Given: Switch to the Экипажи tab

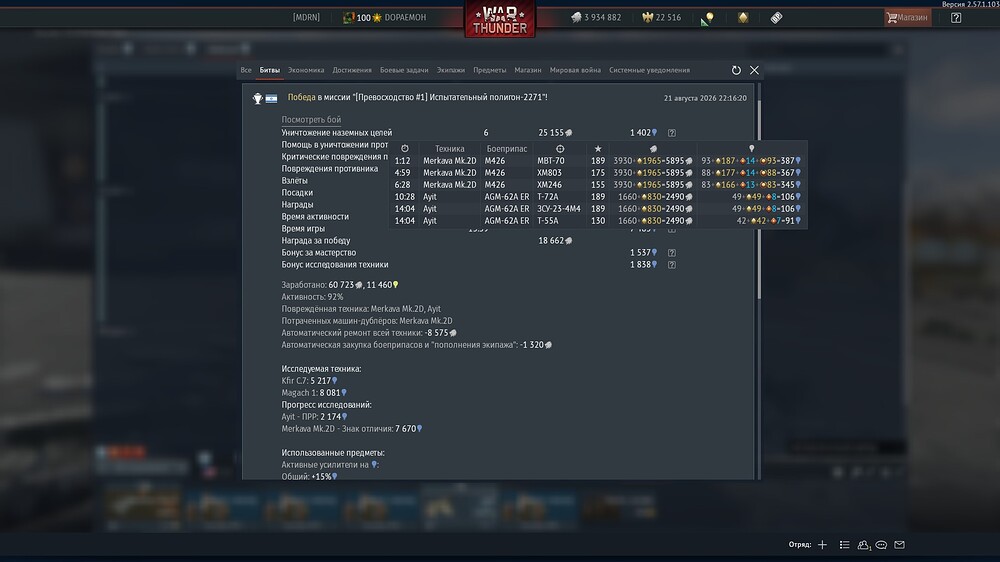Looking at the screenshot, I should [x=451, y=70].
